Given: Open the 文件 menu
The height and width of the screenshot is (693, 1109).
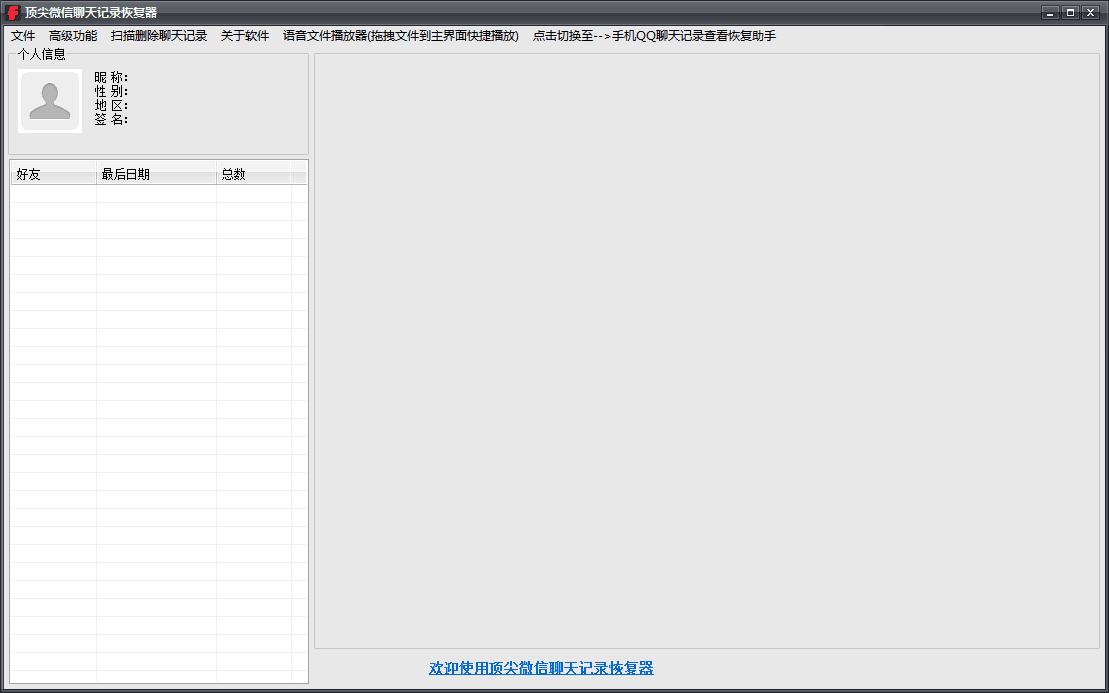Looking at the screenshot, I should tap(23, 36).
